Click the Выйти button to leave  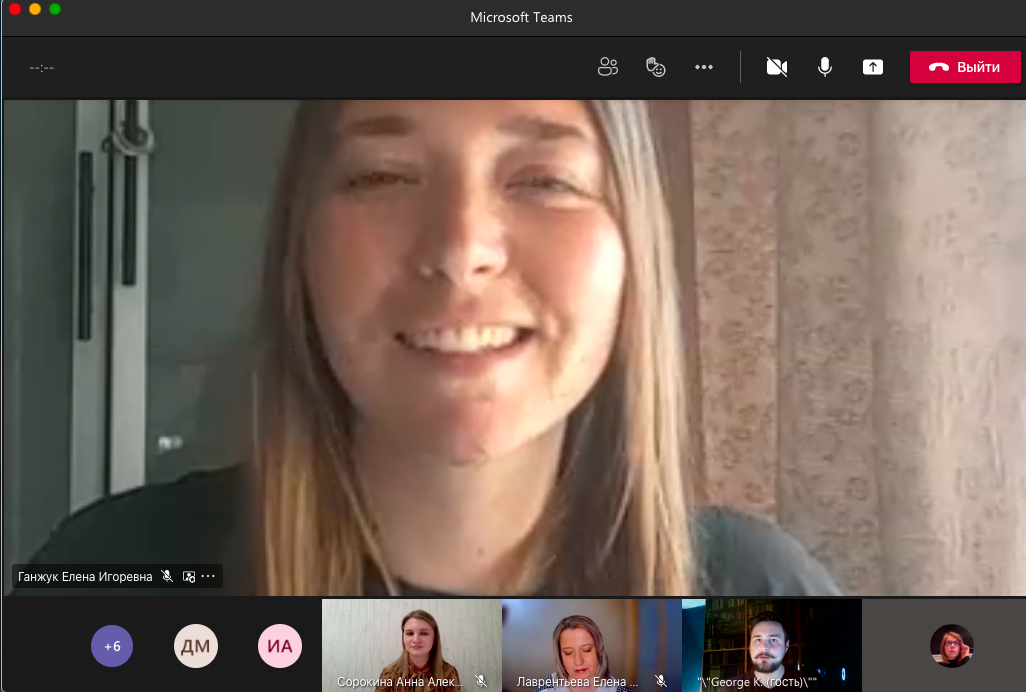(964, 67)
